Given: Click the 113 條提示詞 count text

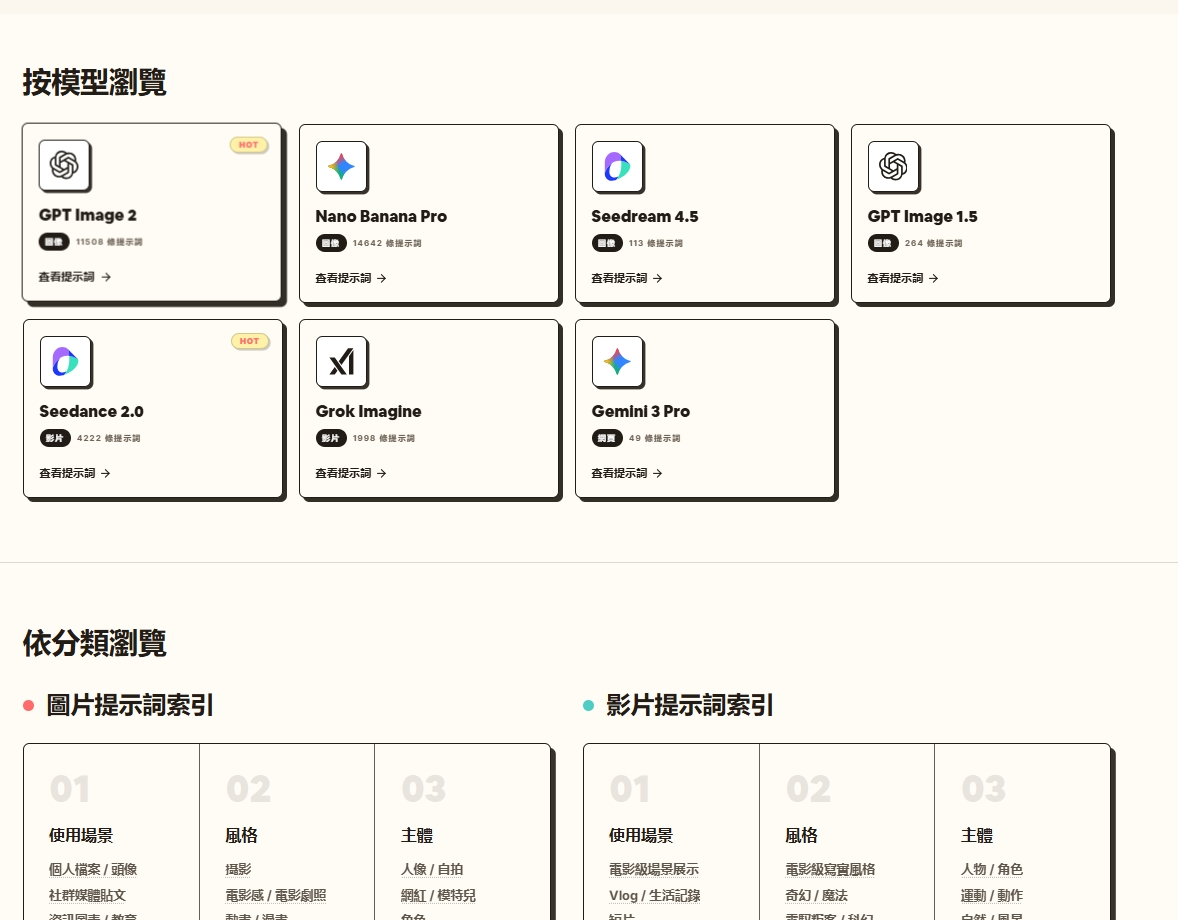Looking at the screenshot, I should click(656, 243).
